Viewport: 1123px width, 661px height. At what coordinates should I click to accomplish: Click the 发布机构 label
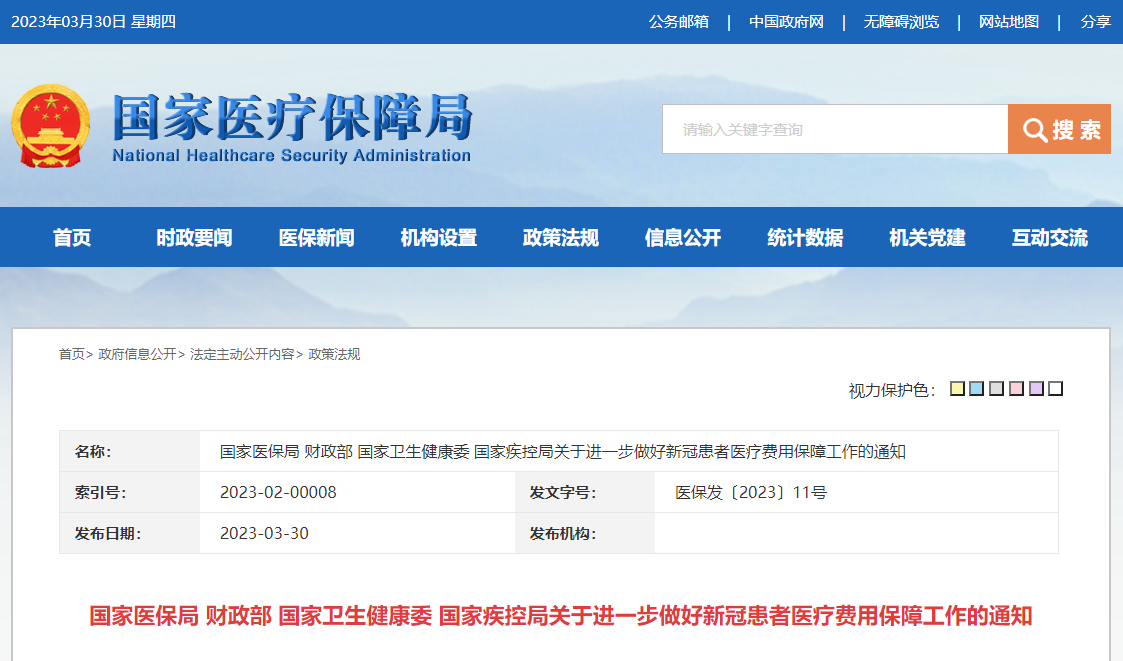[x=562, y=534]
